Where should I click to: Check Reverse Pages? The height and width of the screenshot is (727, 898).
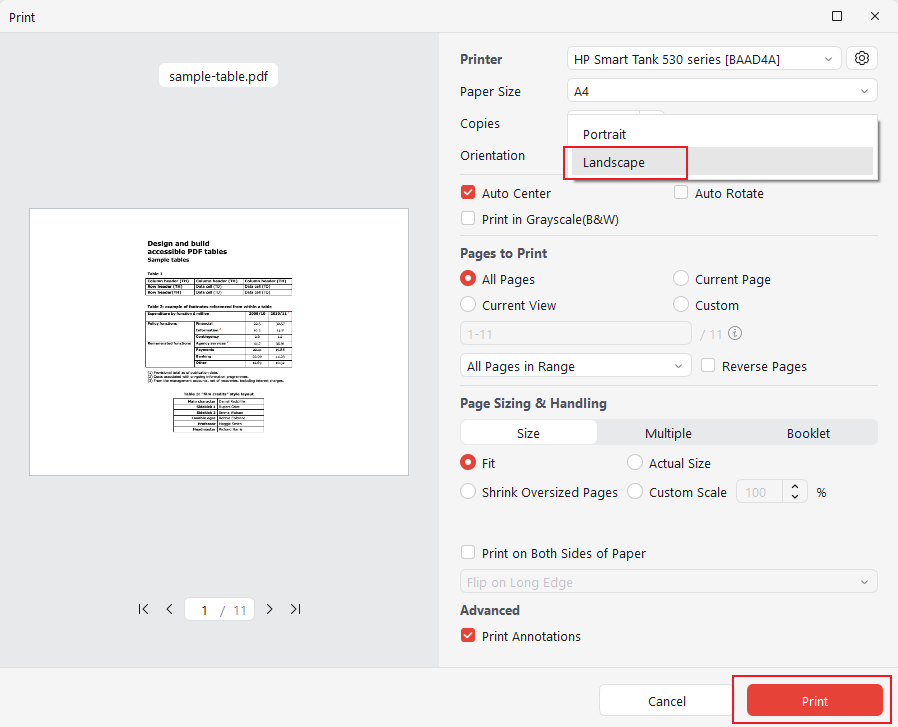(708, 366)
